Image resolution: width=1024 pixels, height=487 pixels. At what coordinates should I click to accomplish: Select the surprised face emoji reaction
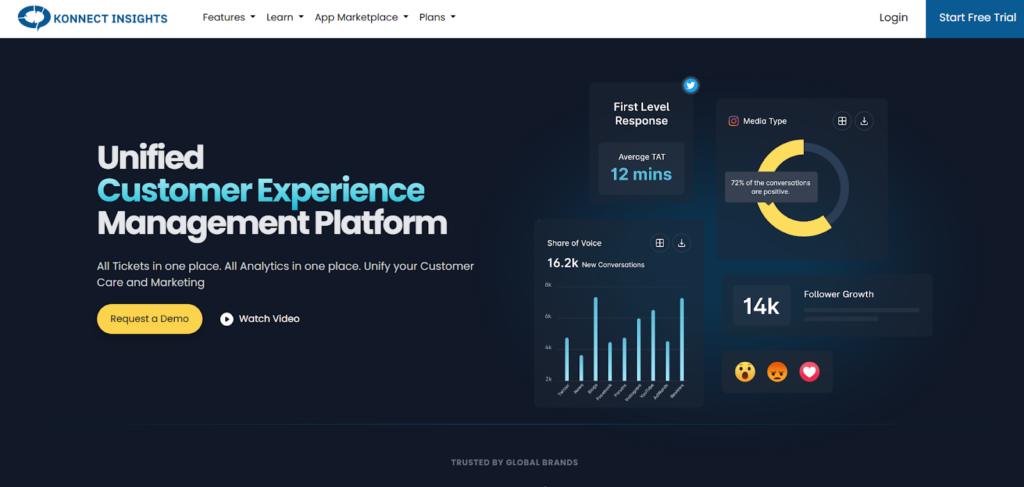point(745,371)
